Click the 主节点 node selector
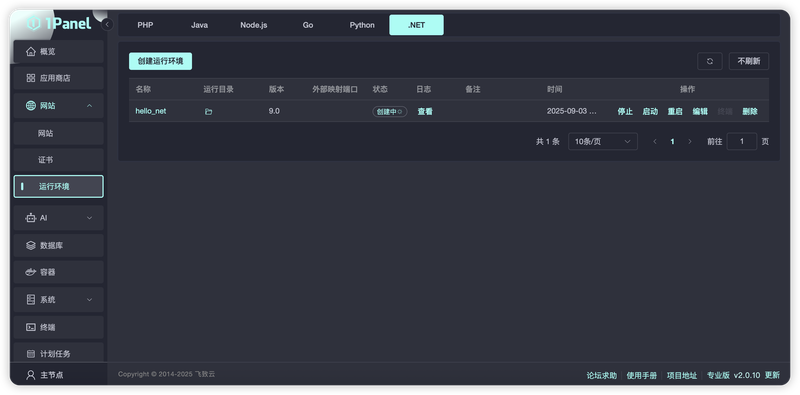Image resolution: width=800 pixels, height=395 pixels. tap(45, 375)
